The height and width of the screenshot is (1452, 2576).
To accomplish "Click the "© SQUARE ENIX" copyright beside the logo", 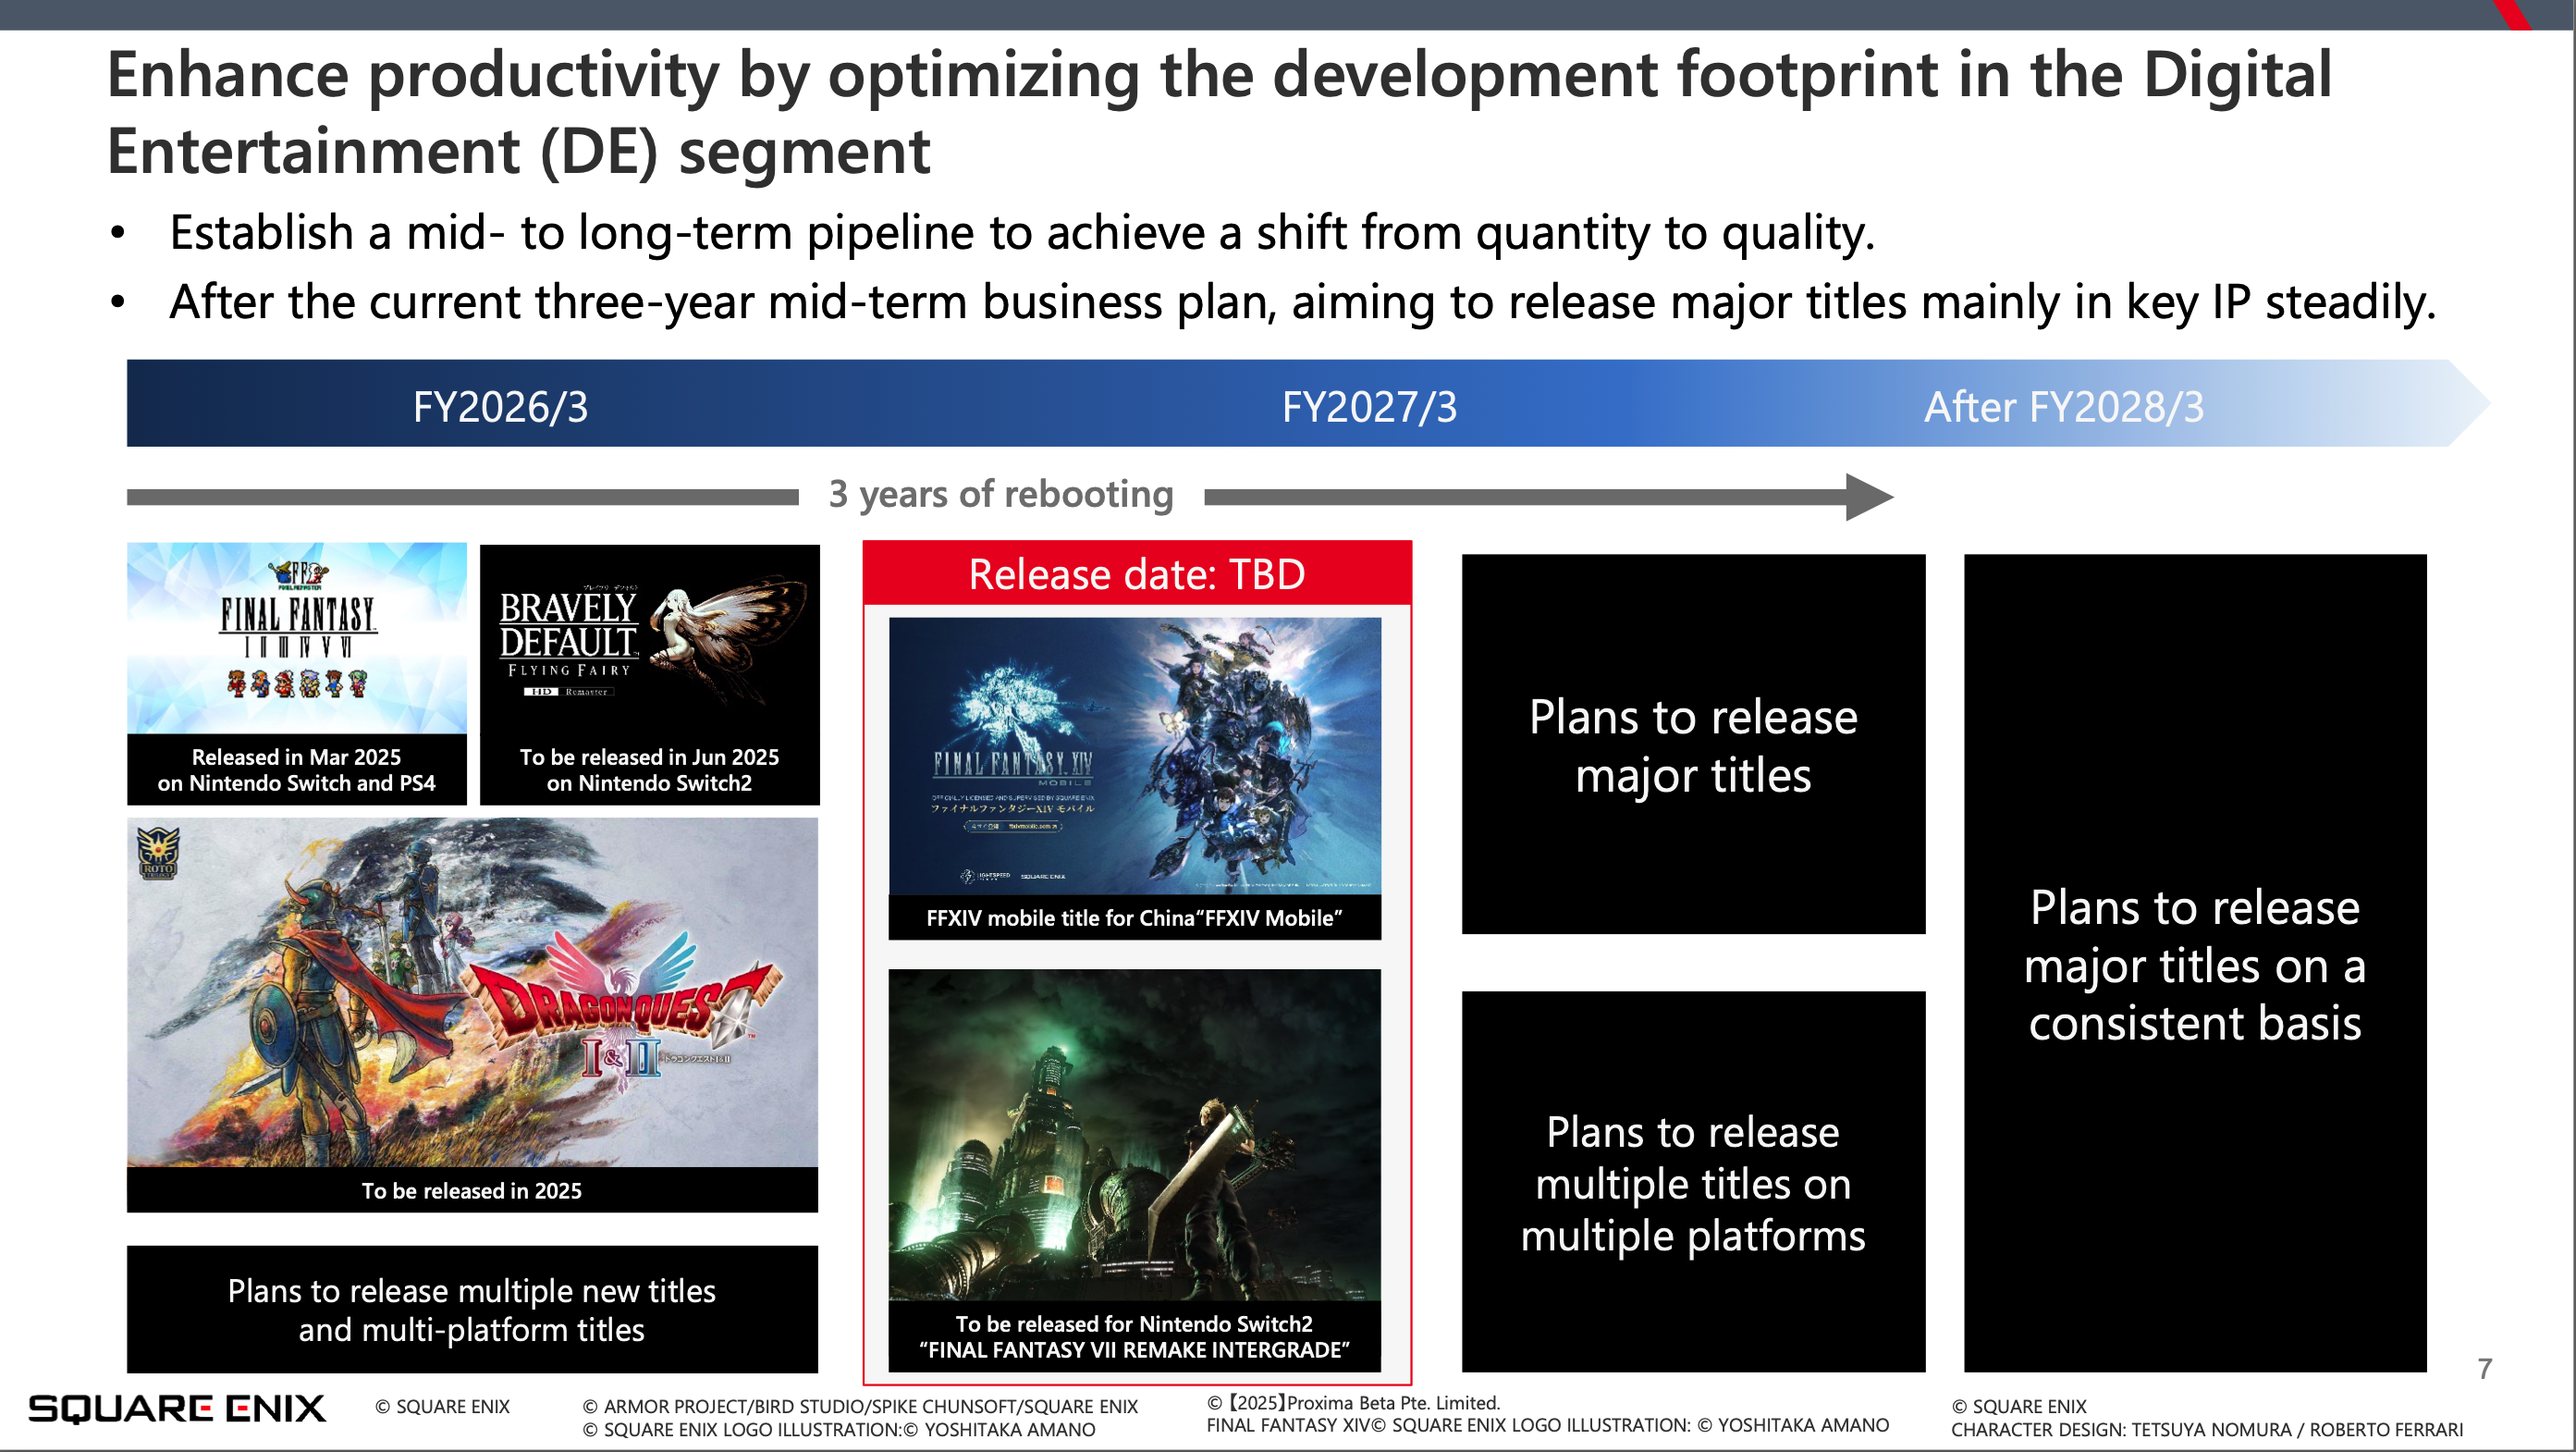I will coord(442,1407).
